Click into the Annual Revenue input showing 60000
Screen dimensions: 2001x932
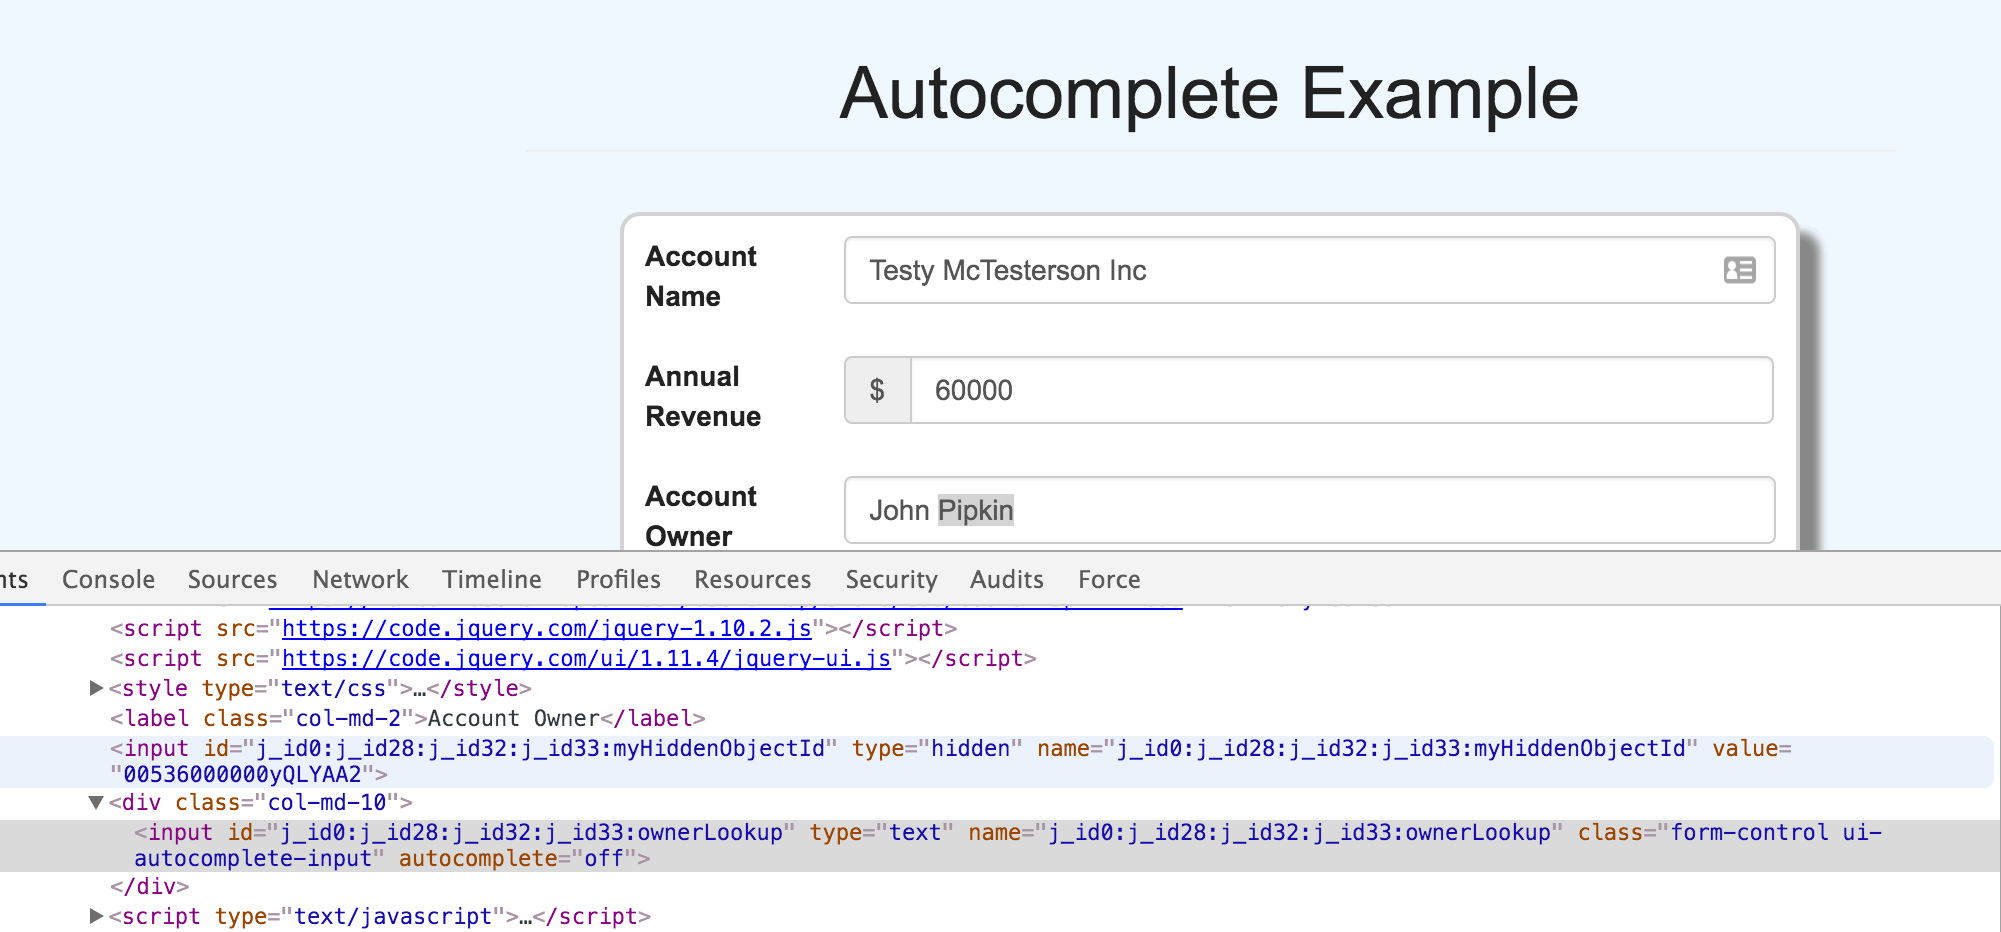[x=1340, y=390]
